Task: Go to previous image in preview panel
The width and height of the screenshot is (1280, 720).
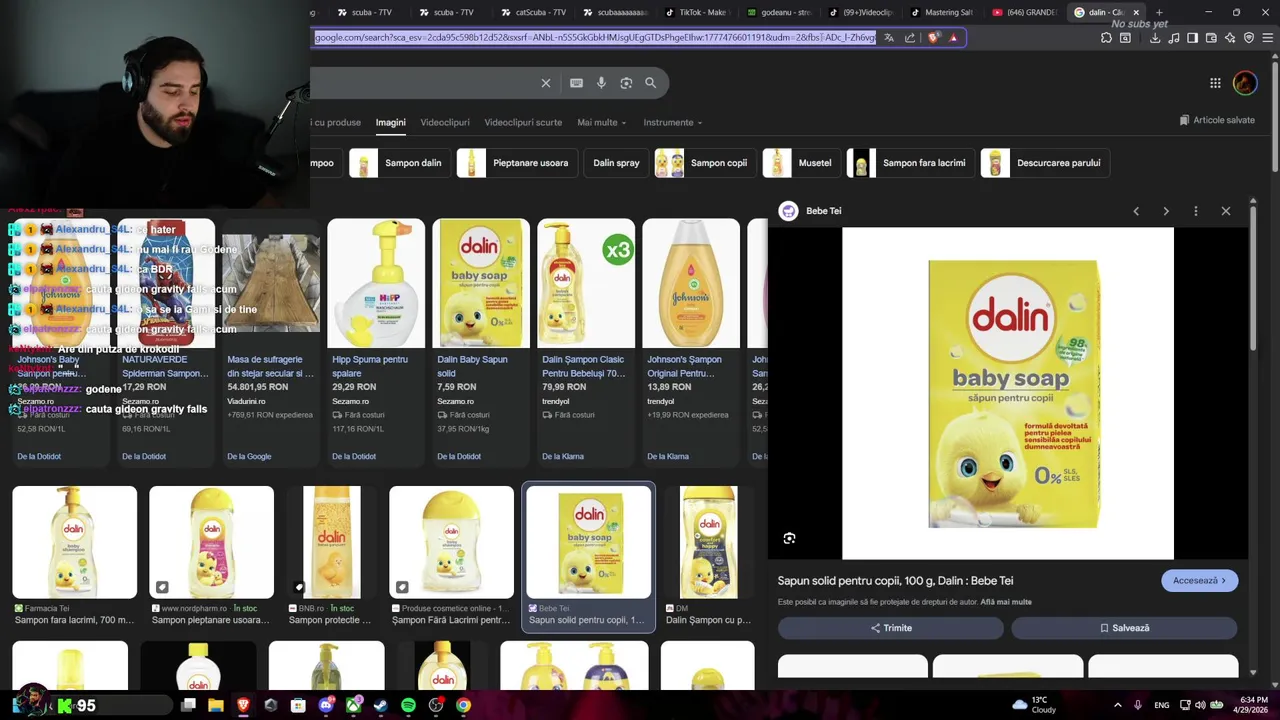Action: pyautogui.click(x=1136, y=211)
